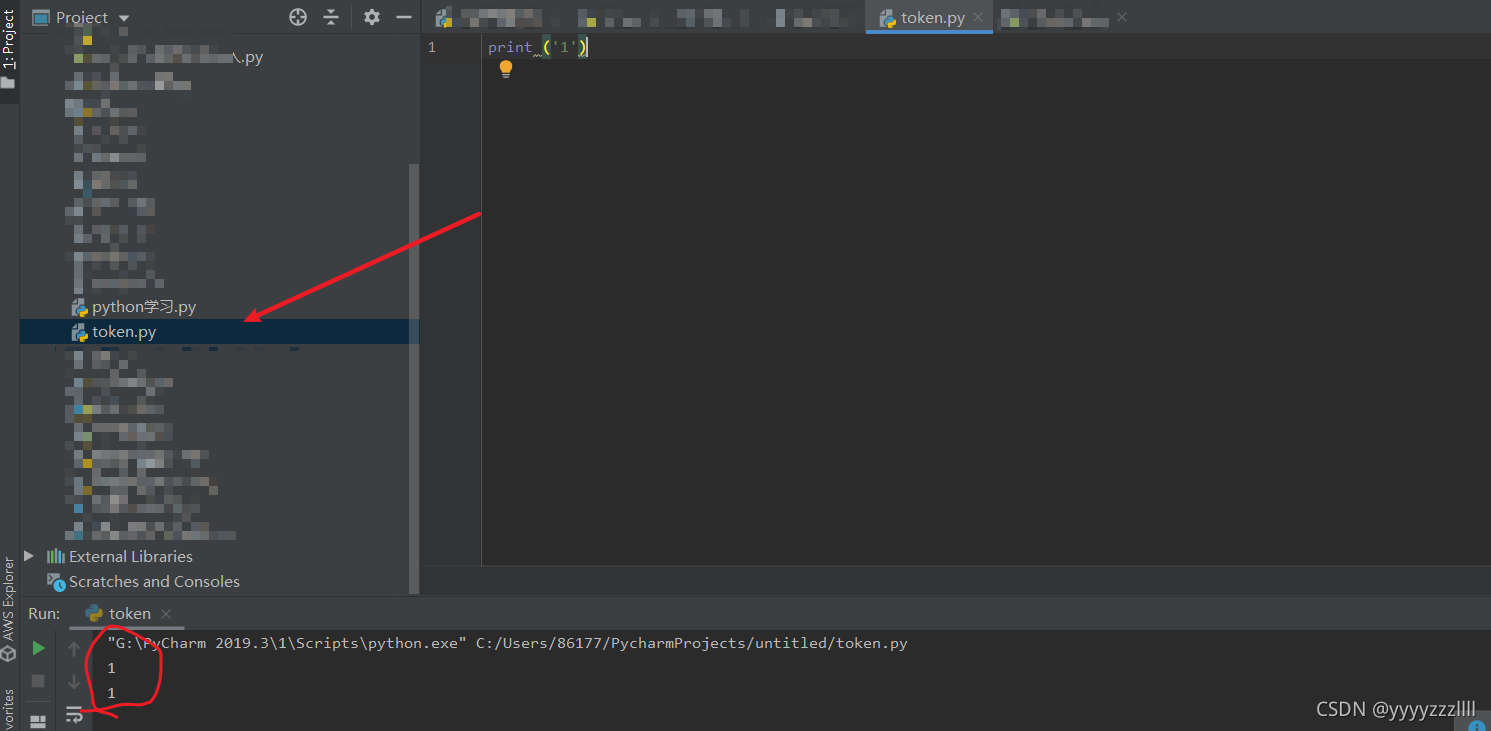Open the AWS Explorer side tab

tap(9, 608)
